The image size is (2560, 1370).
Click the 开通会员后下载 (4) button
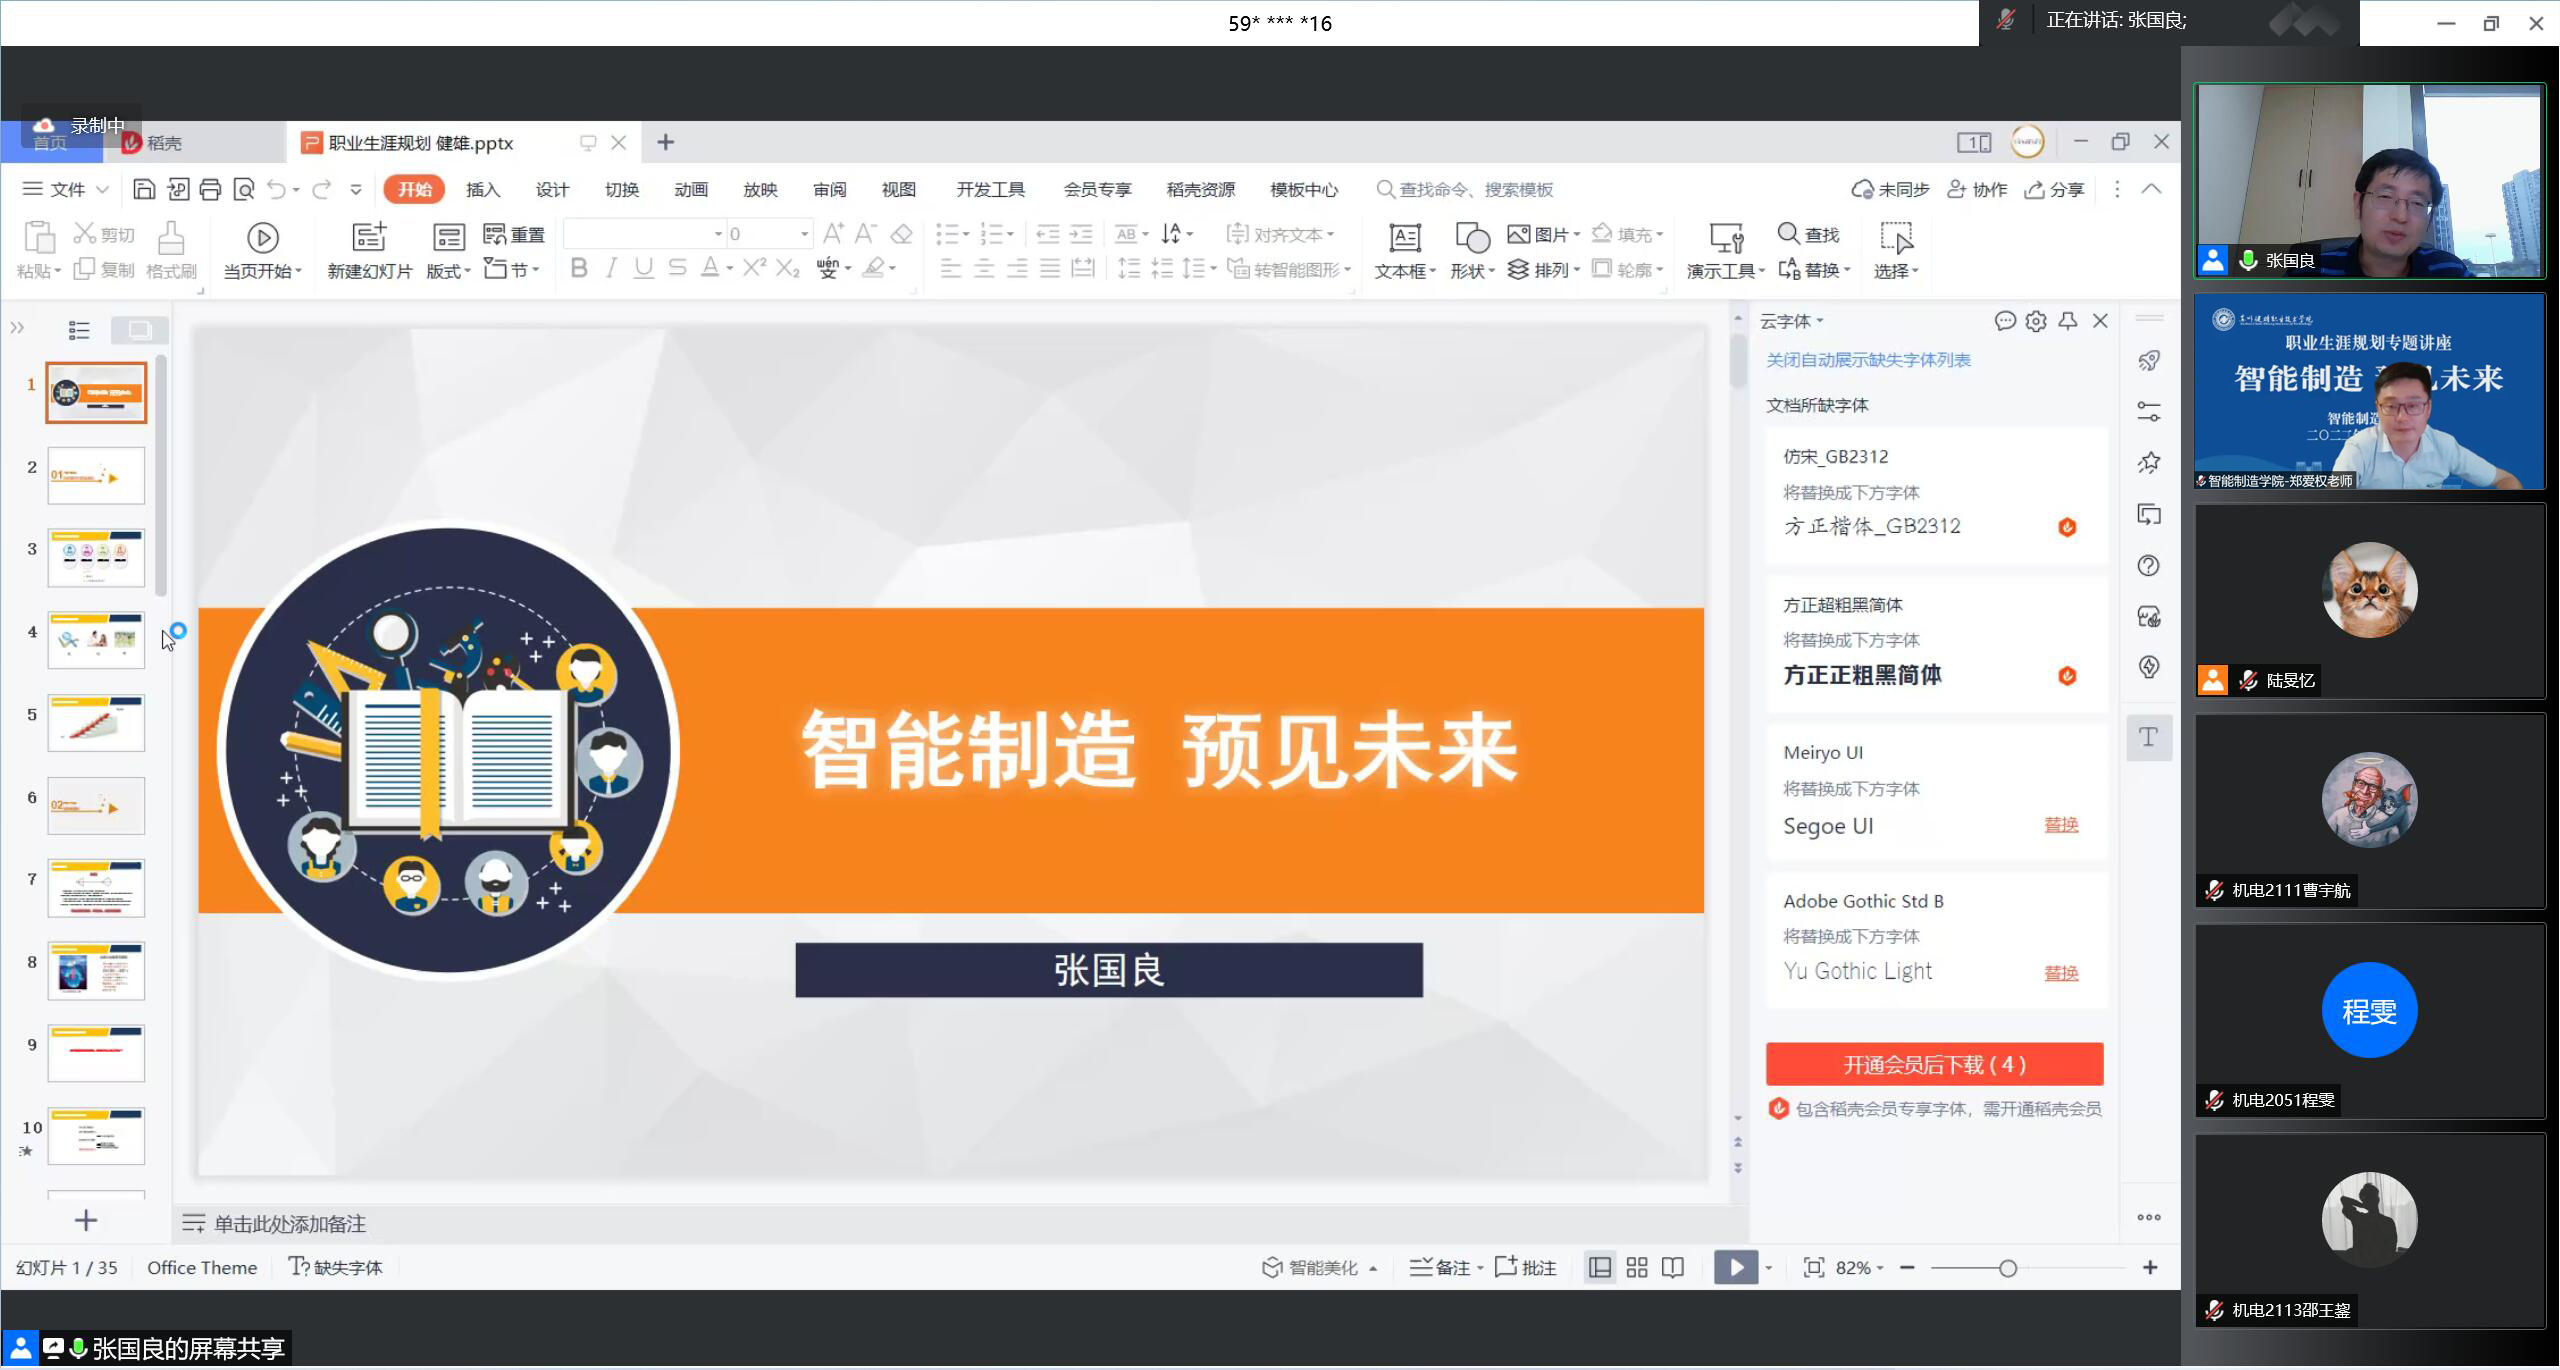(x=1934, y=1064)
